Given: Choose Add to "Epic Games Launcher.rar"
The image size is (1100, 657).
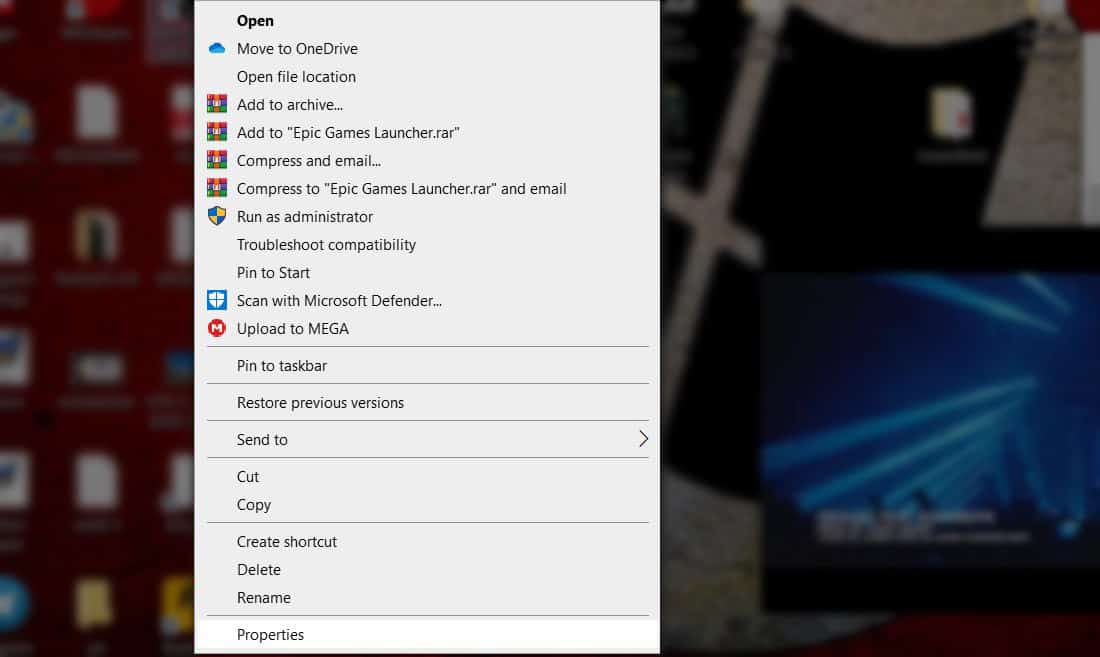Looking at the screenshot, I should [427, 133].
